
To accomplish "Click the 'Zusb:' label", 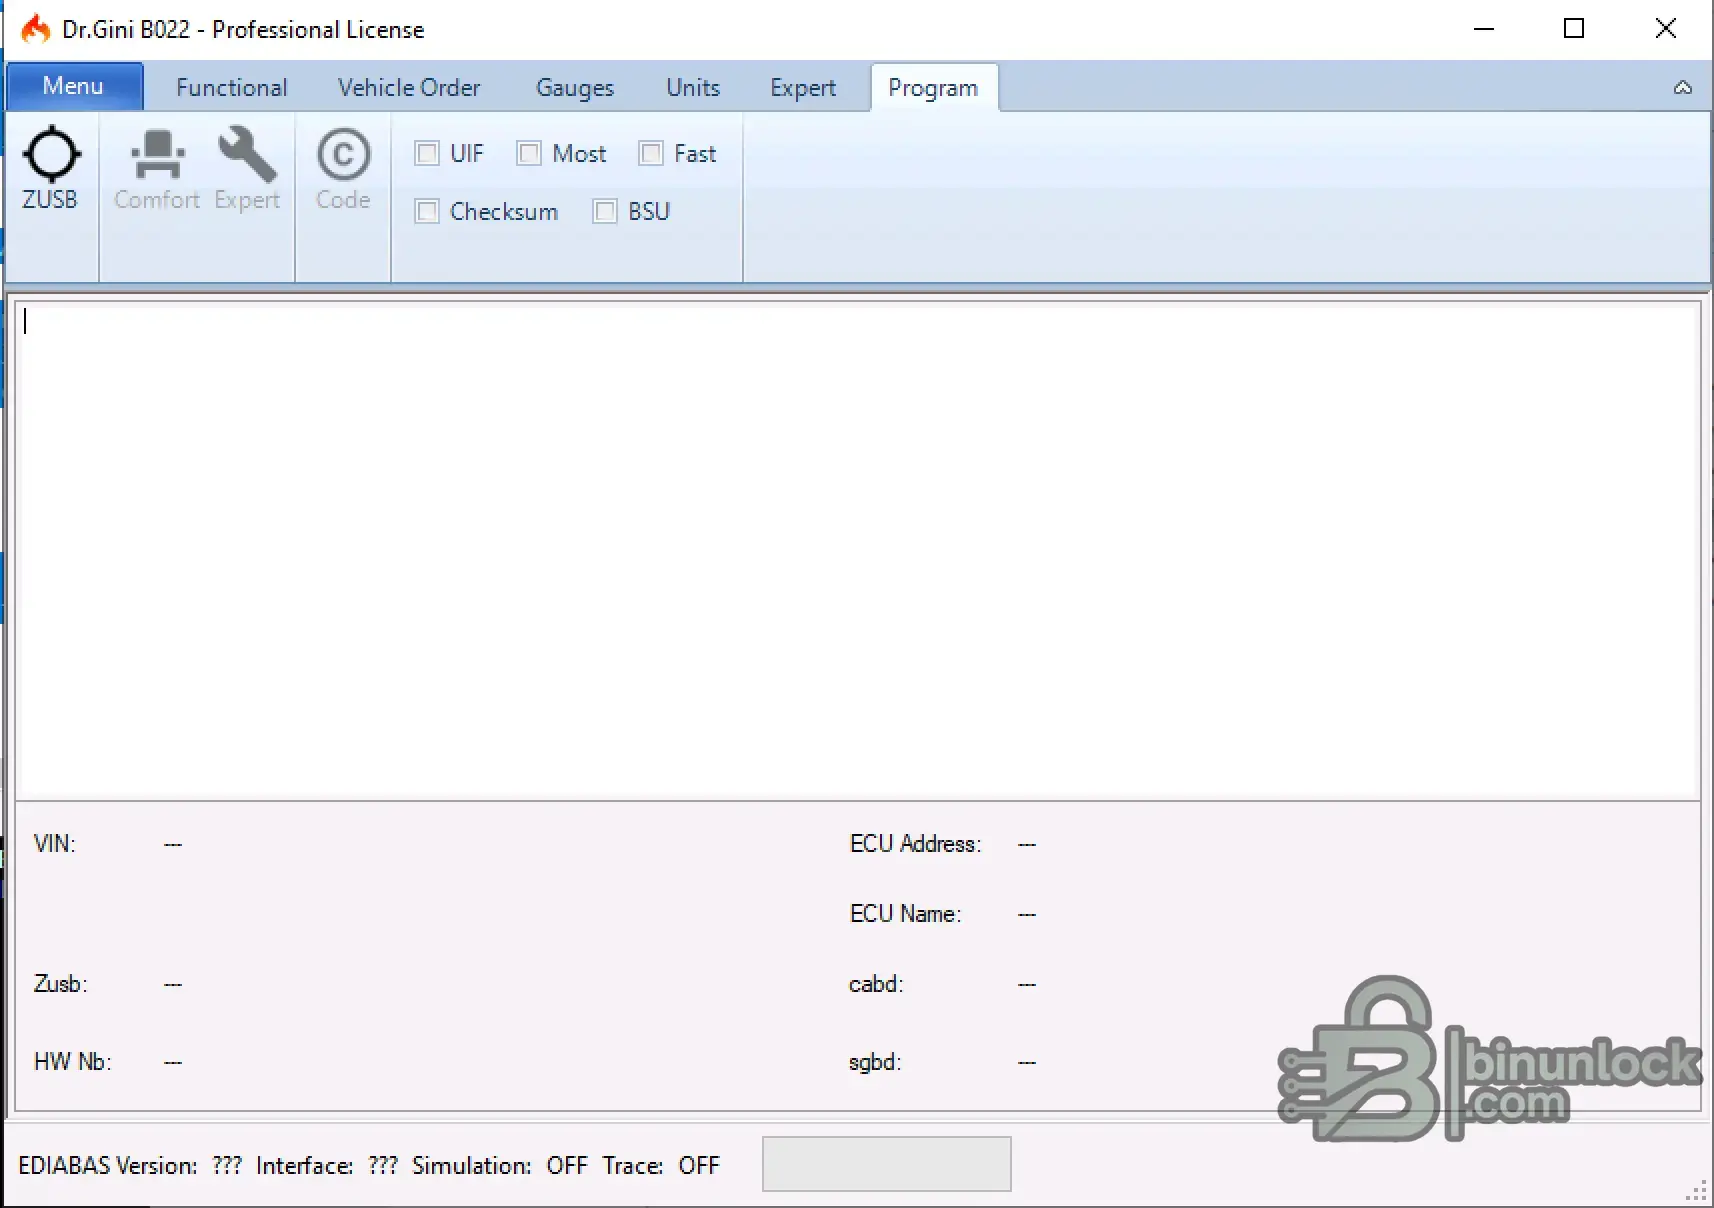I will click(61, 984).
